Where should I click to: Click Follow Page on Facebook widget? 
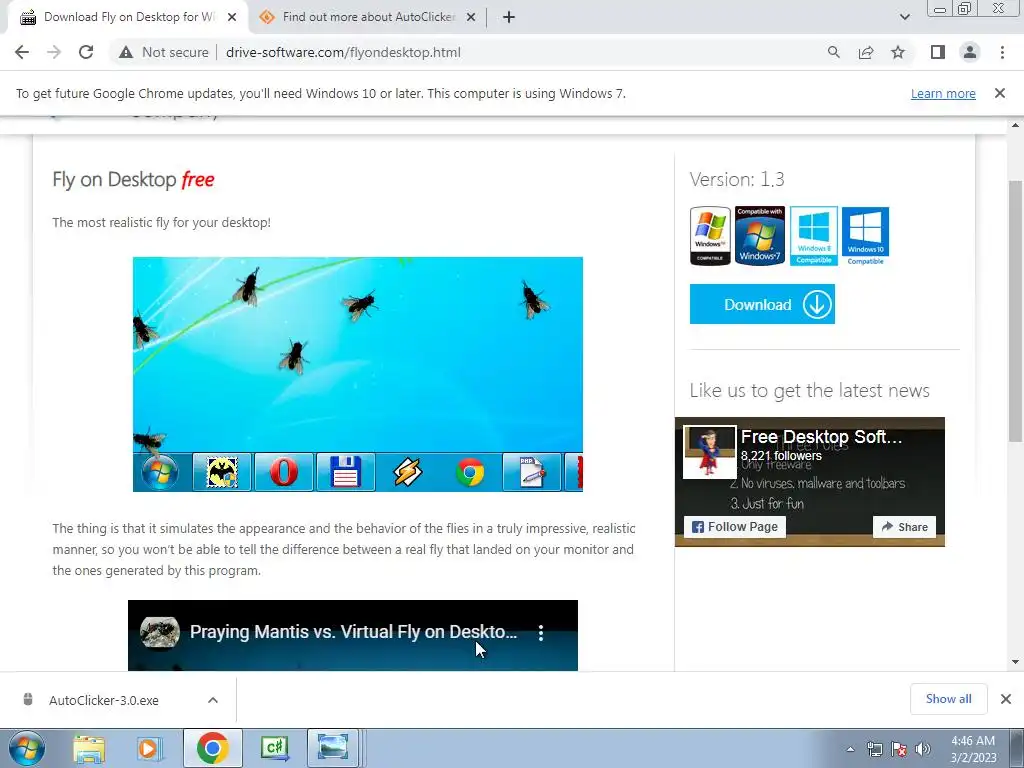(735, 527)
